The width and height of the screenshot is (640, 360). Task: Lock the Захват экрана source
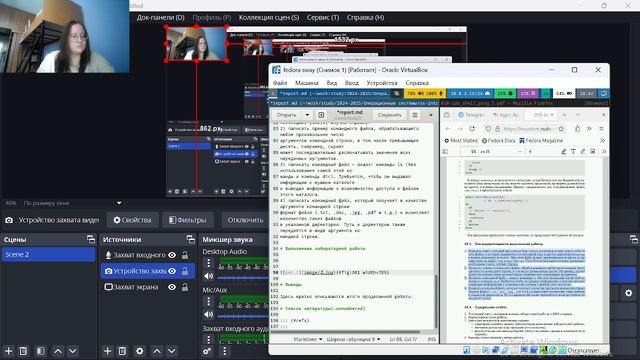185,287
